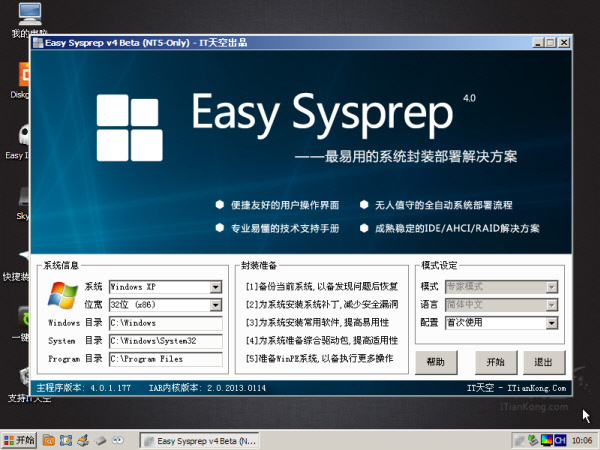
Task: Expand the 位宽 32位 (x86) dropdown
Action: tap(216, 305)
